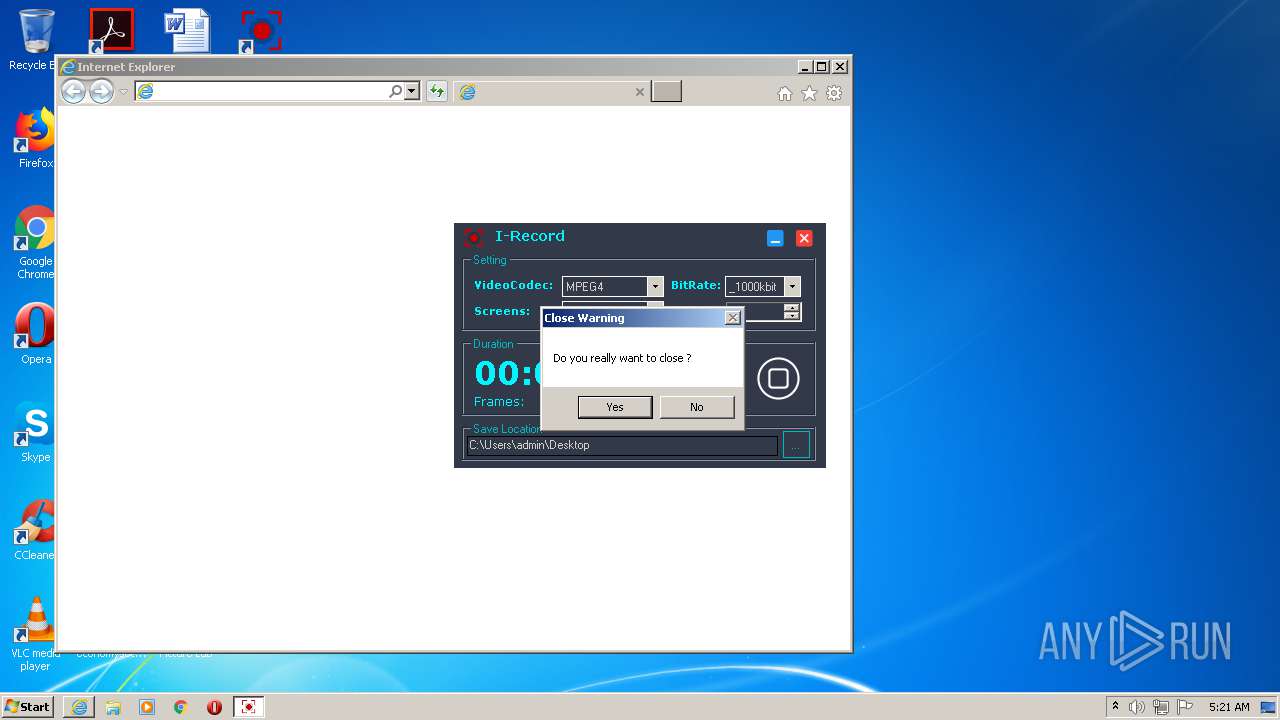The height and width of the screenshot is (720, 1280).
Task: Open the file explorer taskbar icon
Action: pyautogui.click(x=113, y=707)
